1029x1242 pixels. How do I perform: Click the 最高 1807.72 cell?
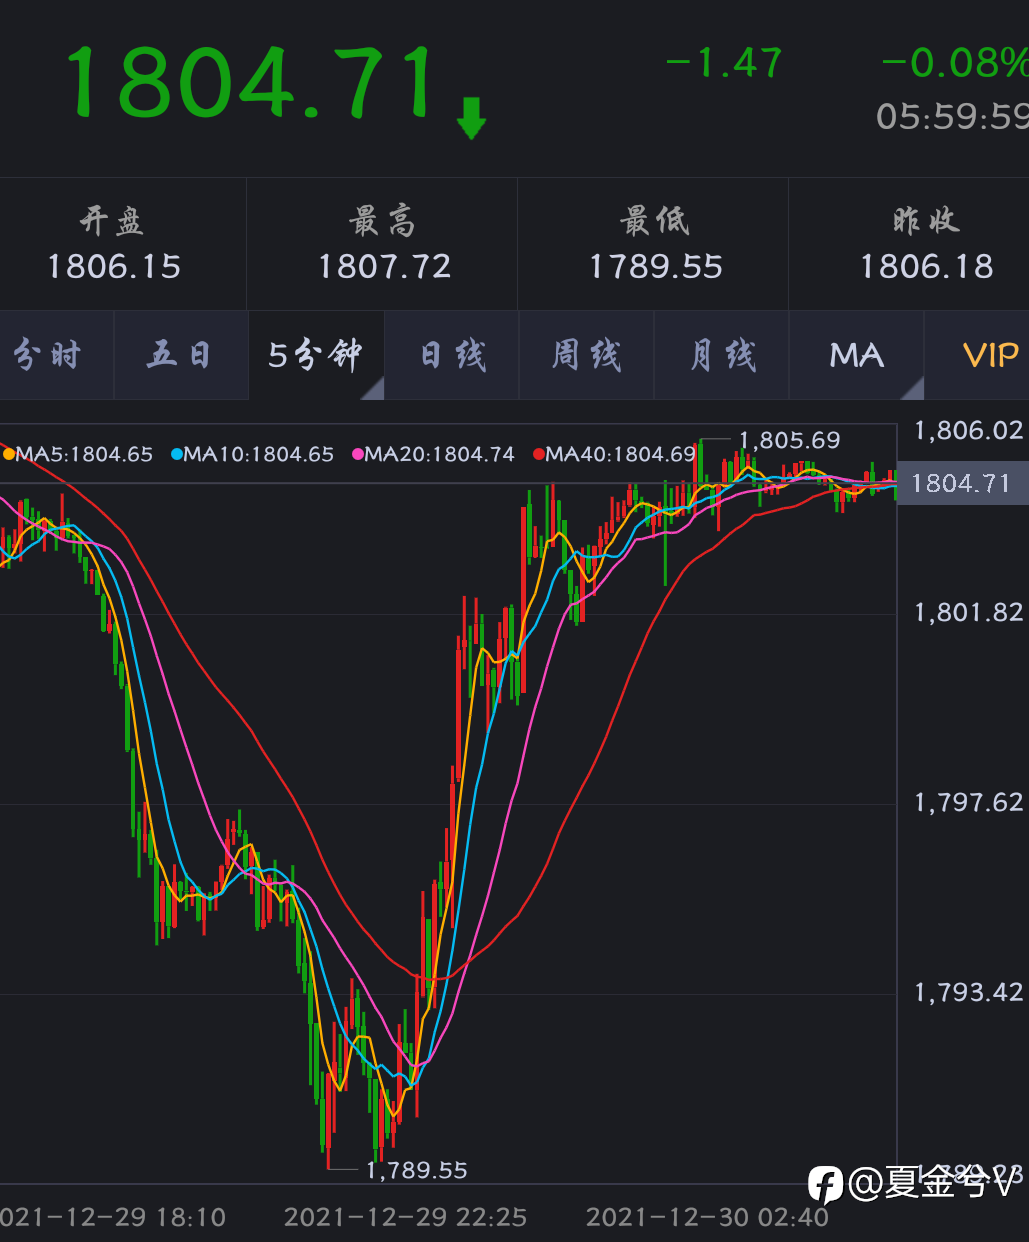[x=384, y=244]
